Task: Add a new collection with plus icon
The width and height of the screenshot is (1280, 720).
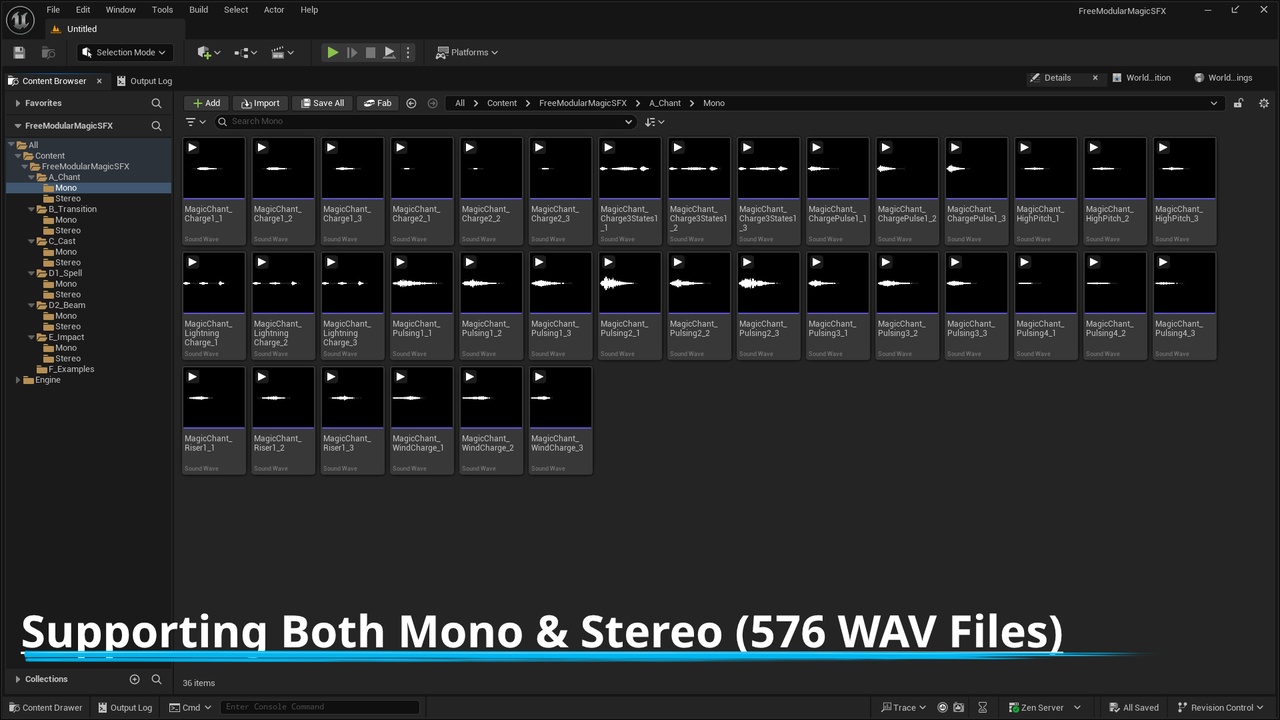Action: pyautogui.click(x=134, y=679)
